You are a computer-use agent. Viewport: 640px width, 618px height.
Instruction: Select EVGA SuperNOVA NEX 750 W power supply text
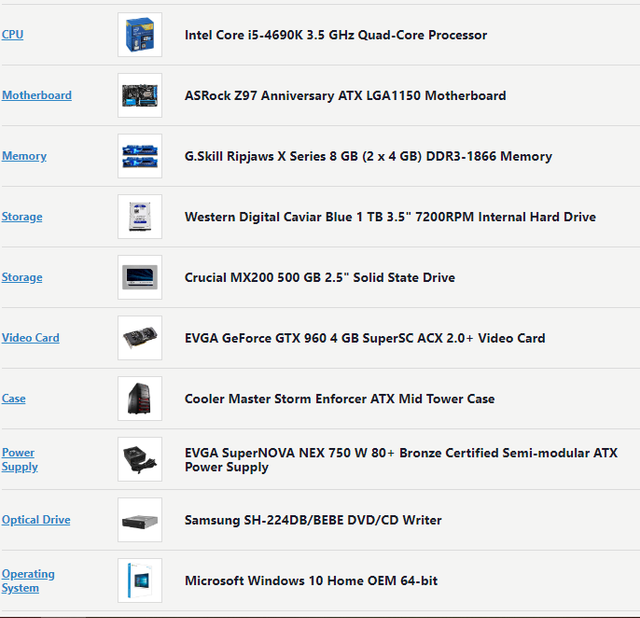[401, 460]
